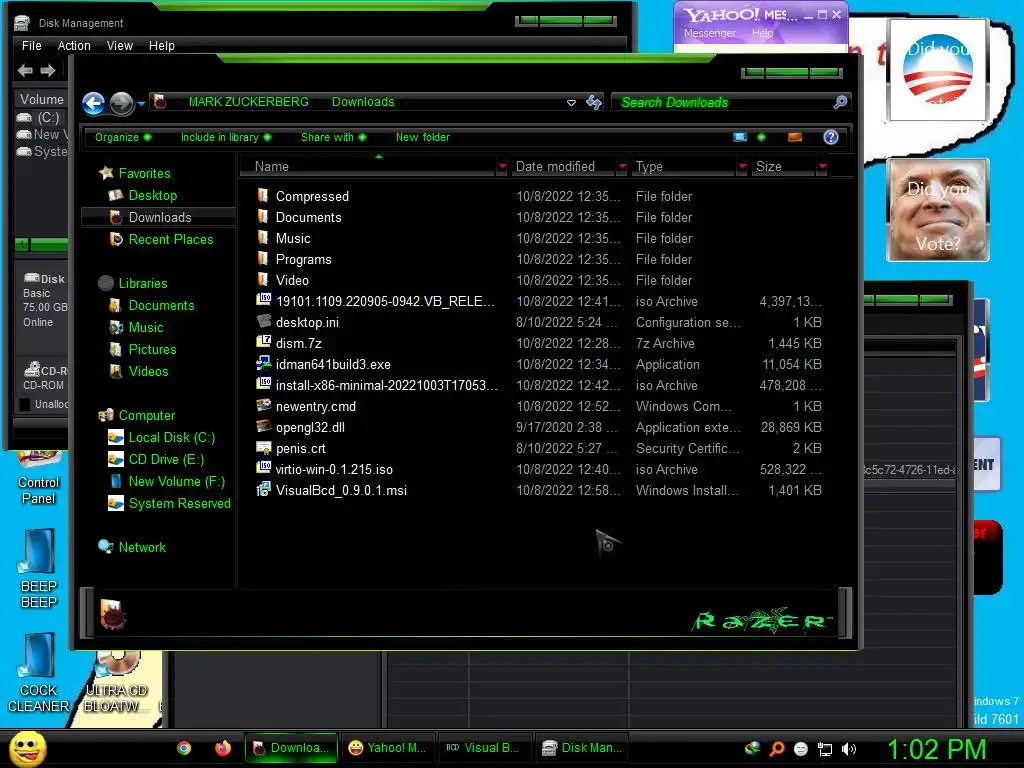1024x768 pixels.
Task: Click the search magnifier icon
Action: pyautogui.click(x=840, y=103)
